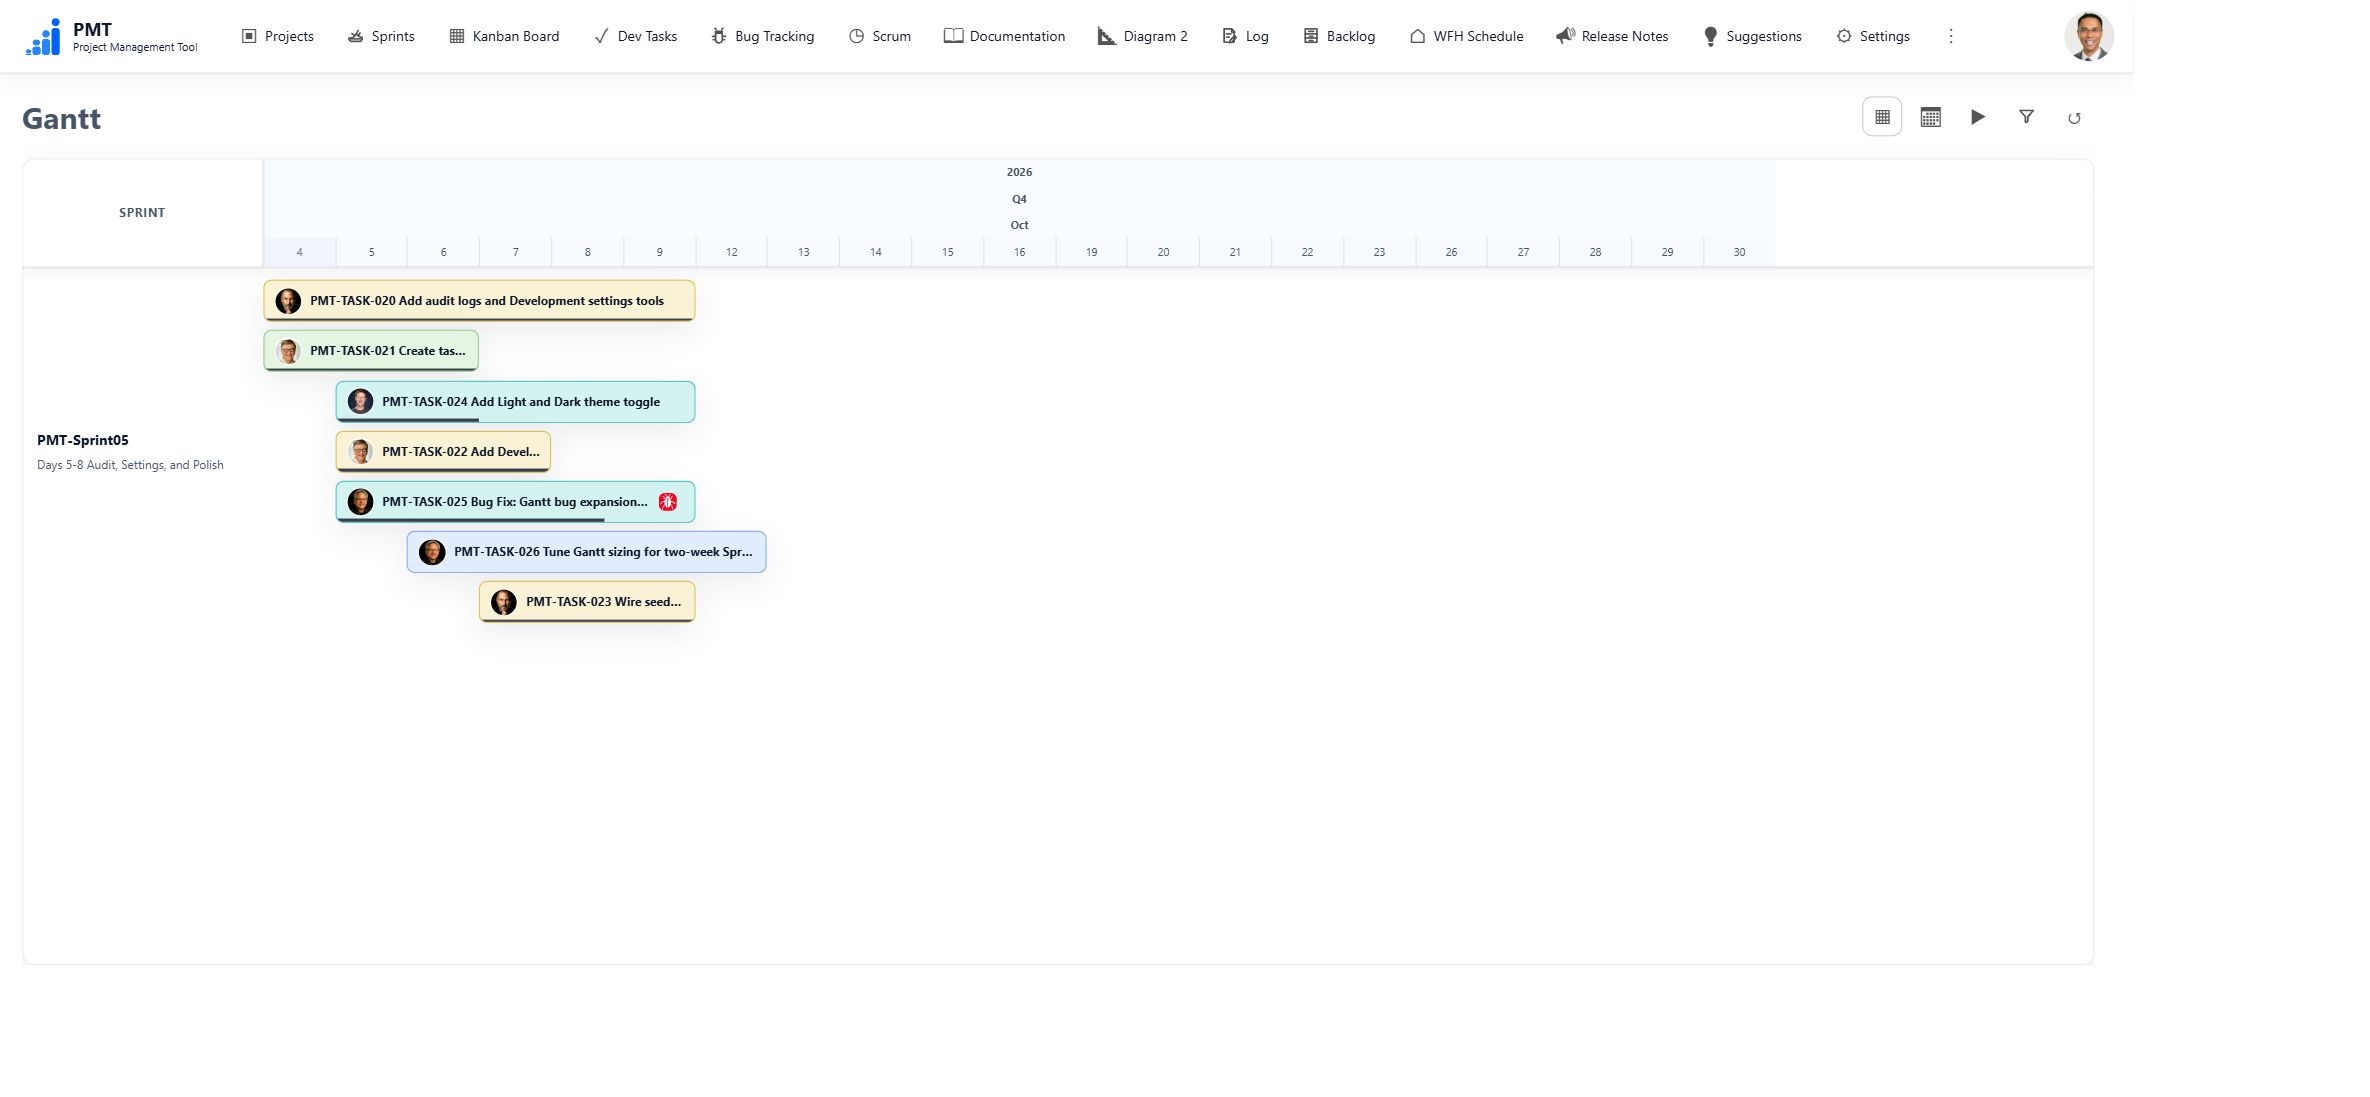Click the assignee avatar on PMT-TASK-020
This screenshot has width=2370, height=1097.
288,301
